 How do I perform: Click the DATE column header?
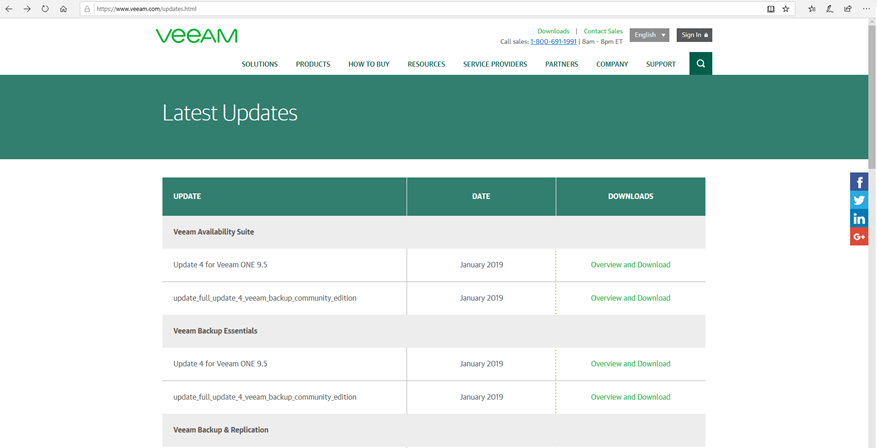pyautogui.click(x=481, y=196)
